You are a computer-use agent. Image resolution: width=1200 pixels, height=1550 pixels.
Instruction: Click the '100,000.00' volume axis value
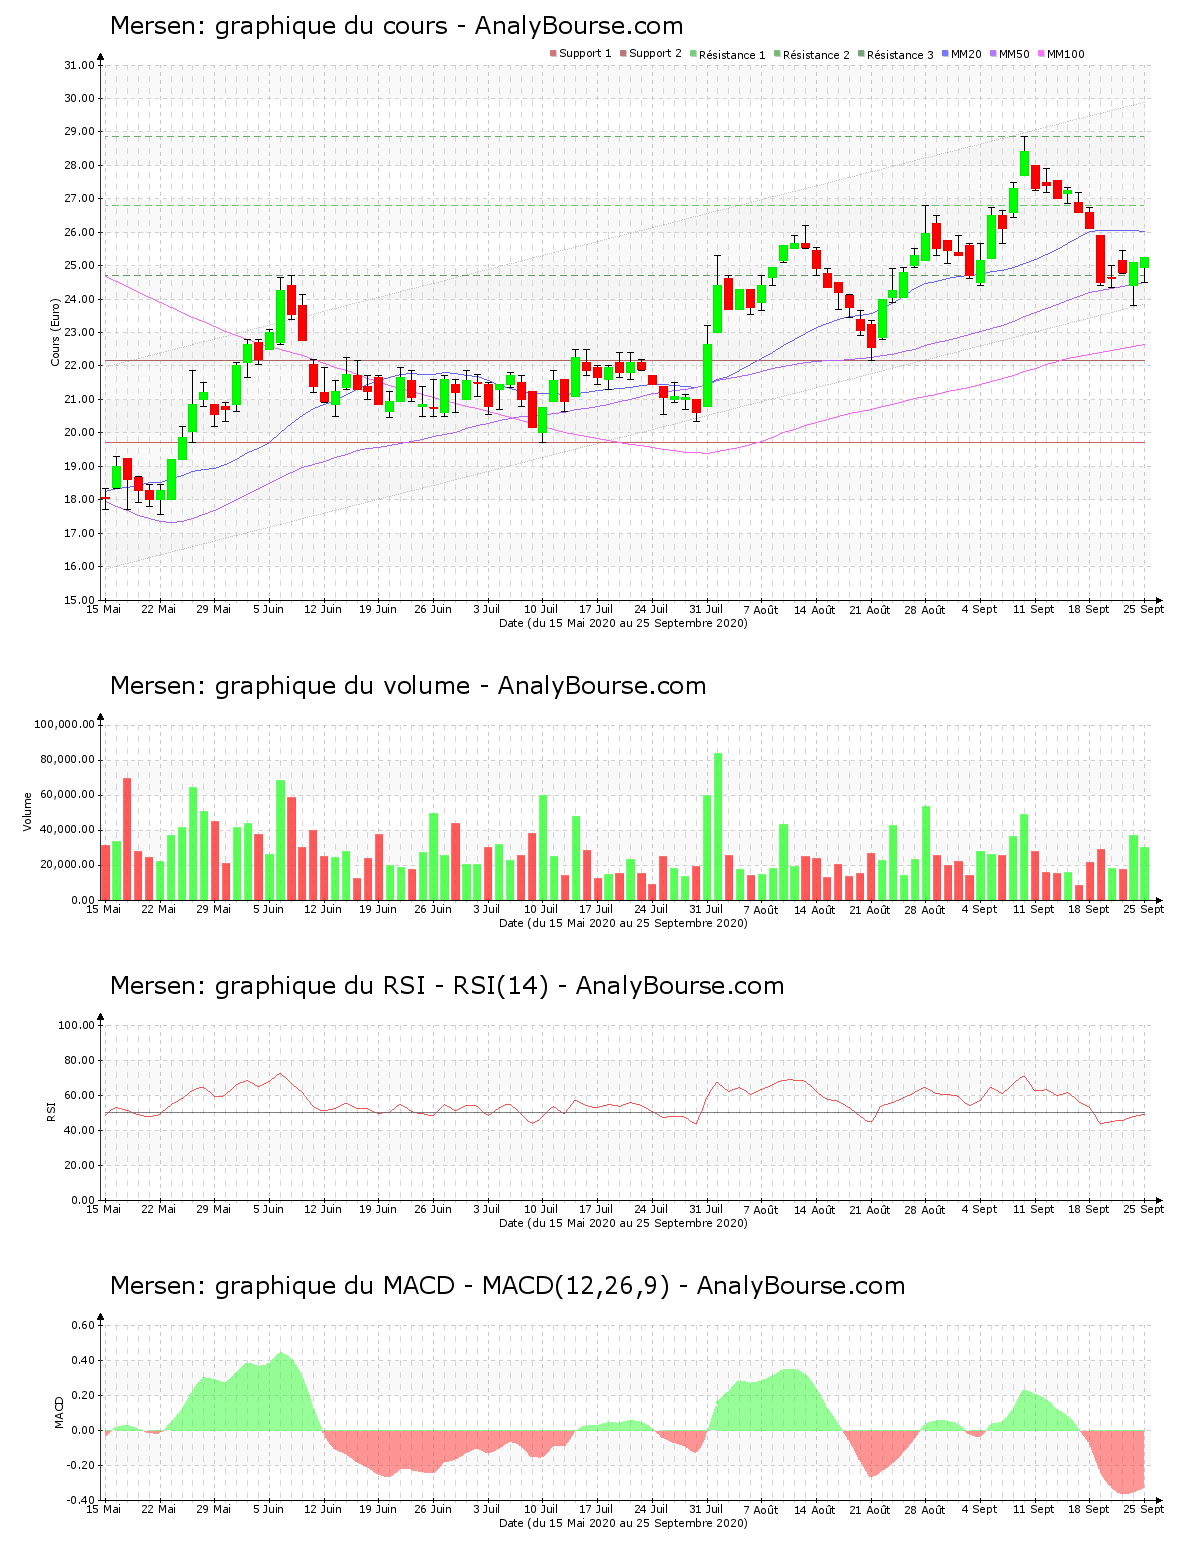[x=65, y=724]
